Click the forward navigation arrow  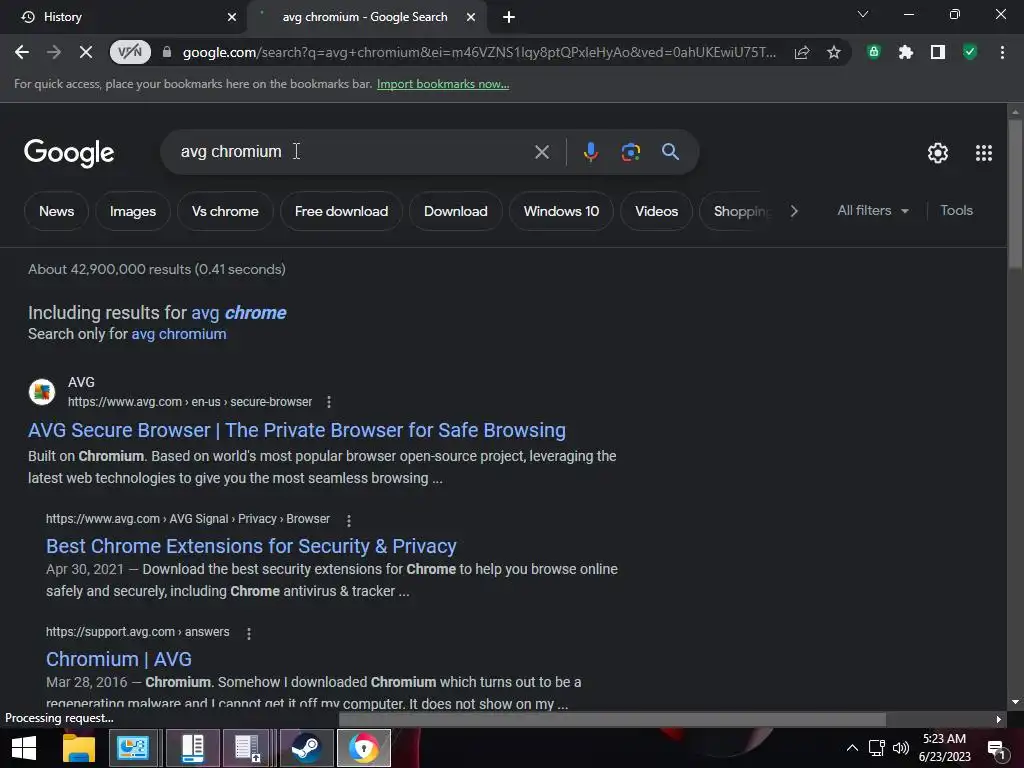coord(54,52)
